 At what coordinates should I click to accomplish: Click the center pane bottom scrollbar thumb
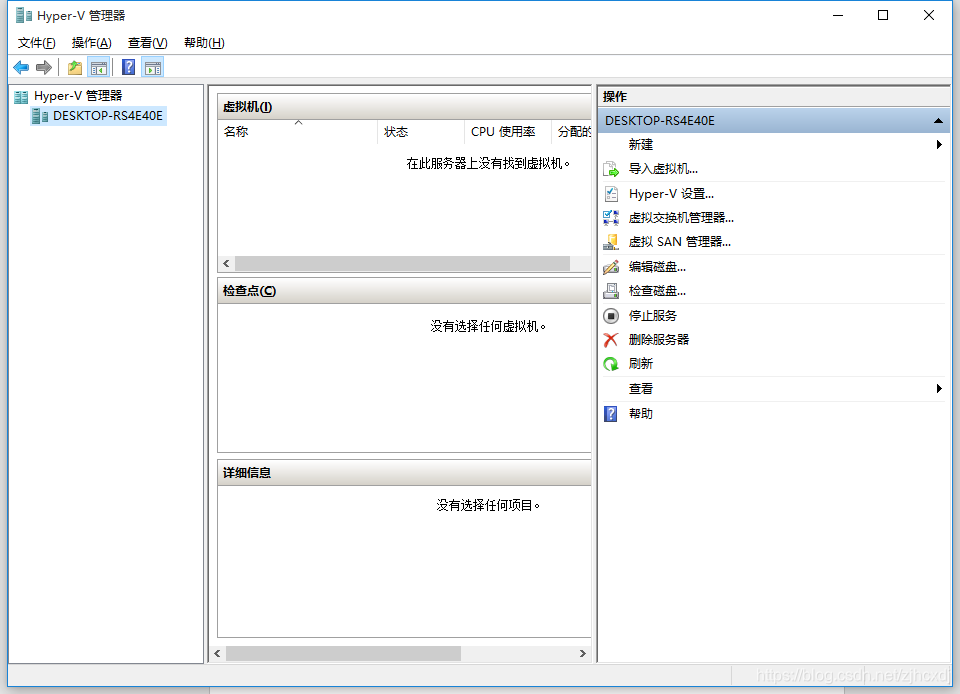343,654
